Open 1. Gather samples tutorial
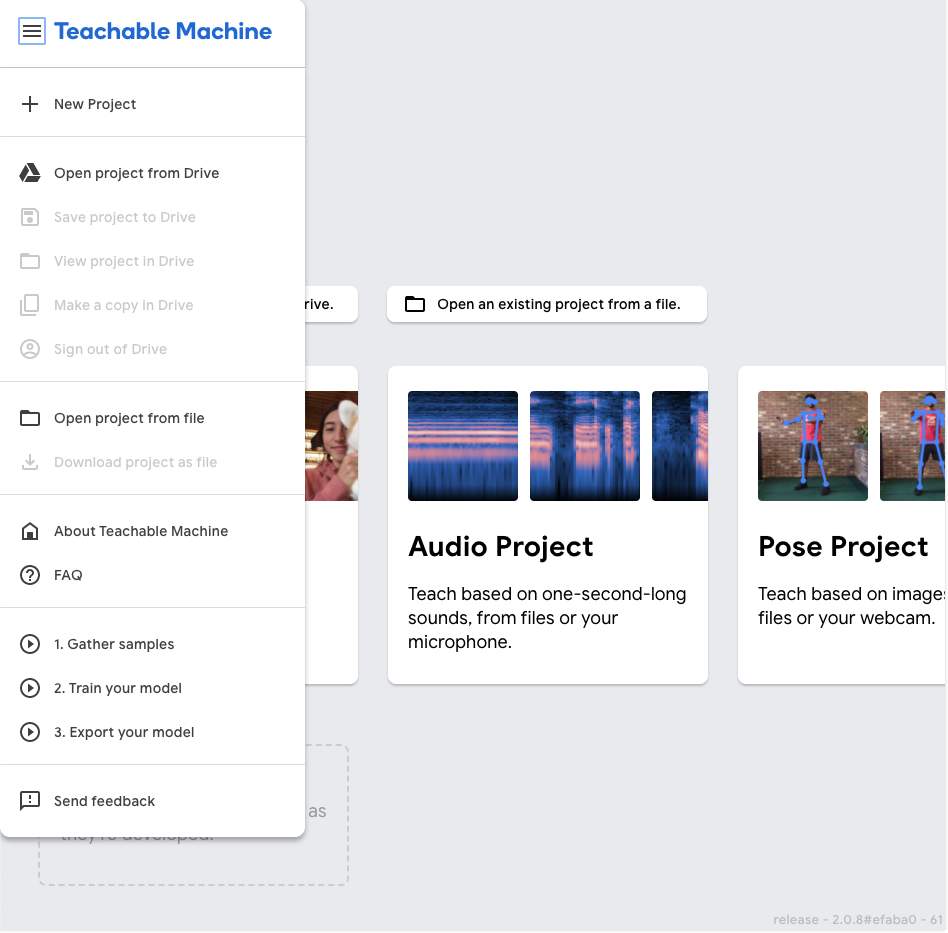948x933 pixels. 114,644
